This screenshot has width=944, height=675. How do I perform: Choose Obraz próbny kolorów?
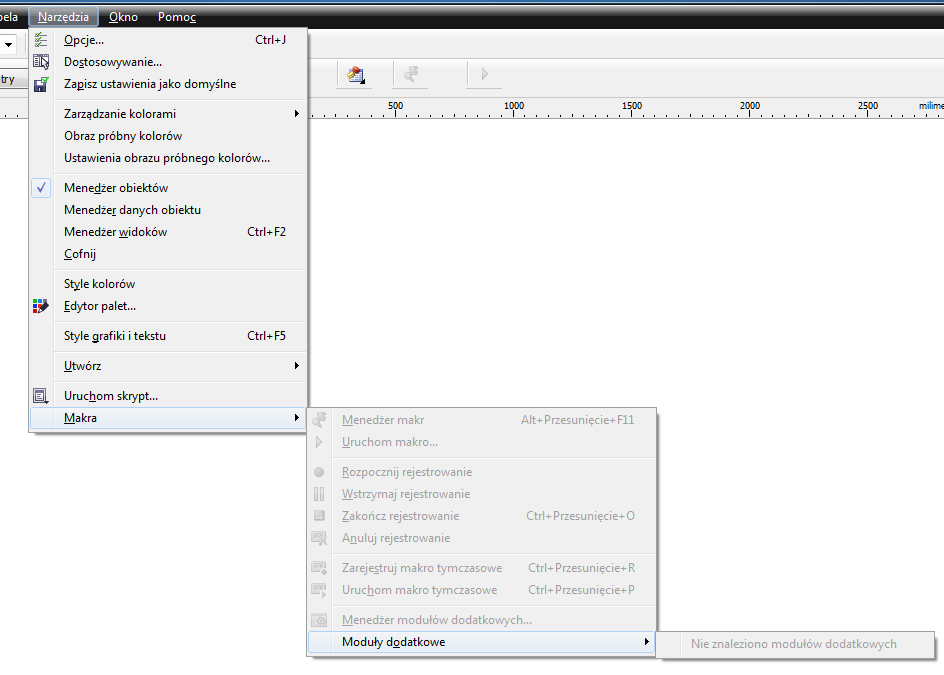[x=123, y=136]
